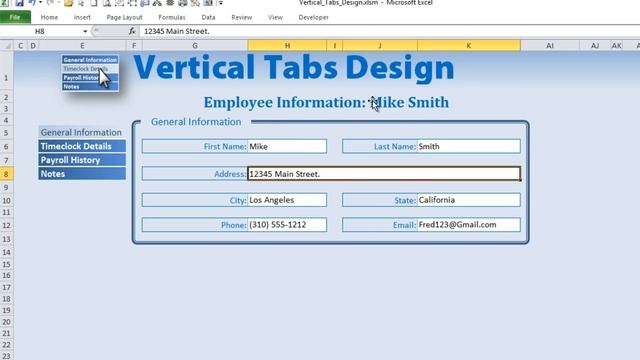This screenshot has height=360, width=640.
Task: Click the Phone field with (310) 555-1212
Action: 287,225
